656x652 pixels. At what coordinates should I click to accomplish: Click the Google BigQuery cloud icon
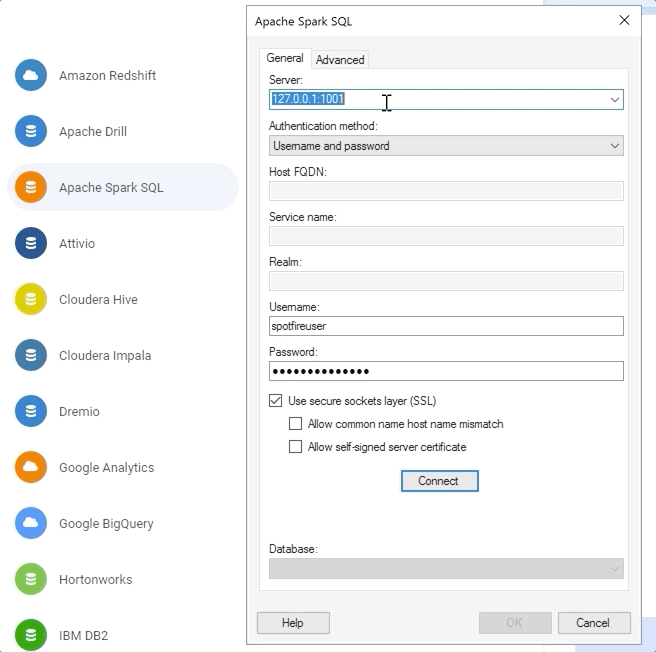coord(31,523)
